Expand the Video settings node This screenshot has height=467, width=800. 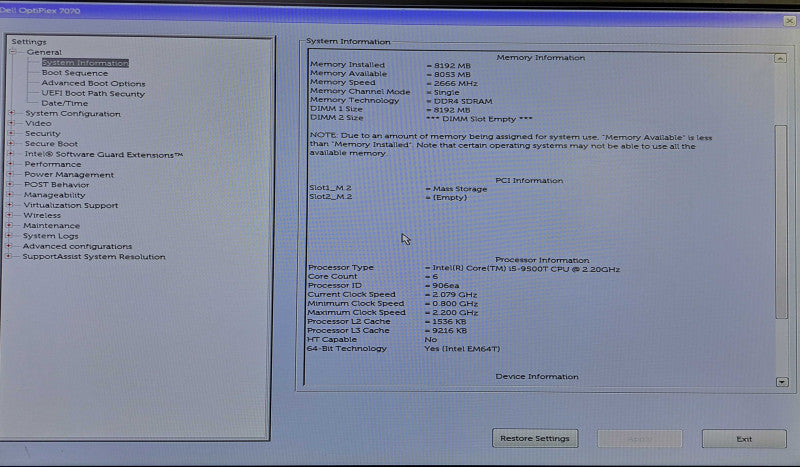[x=12, y=123]
